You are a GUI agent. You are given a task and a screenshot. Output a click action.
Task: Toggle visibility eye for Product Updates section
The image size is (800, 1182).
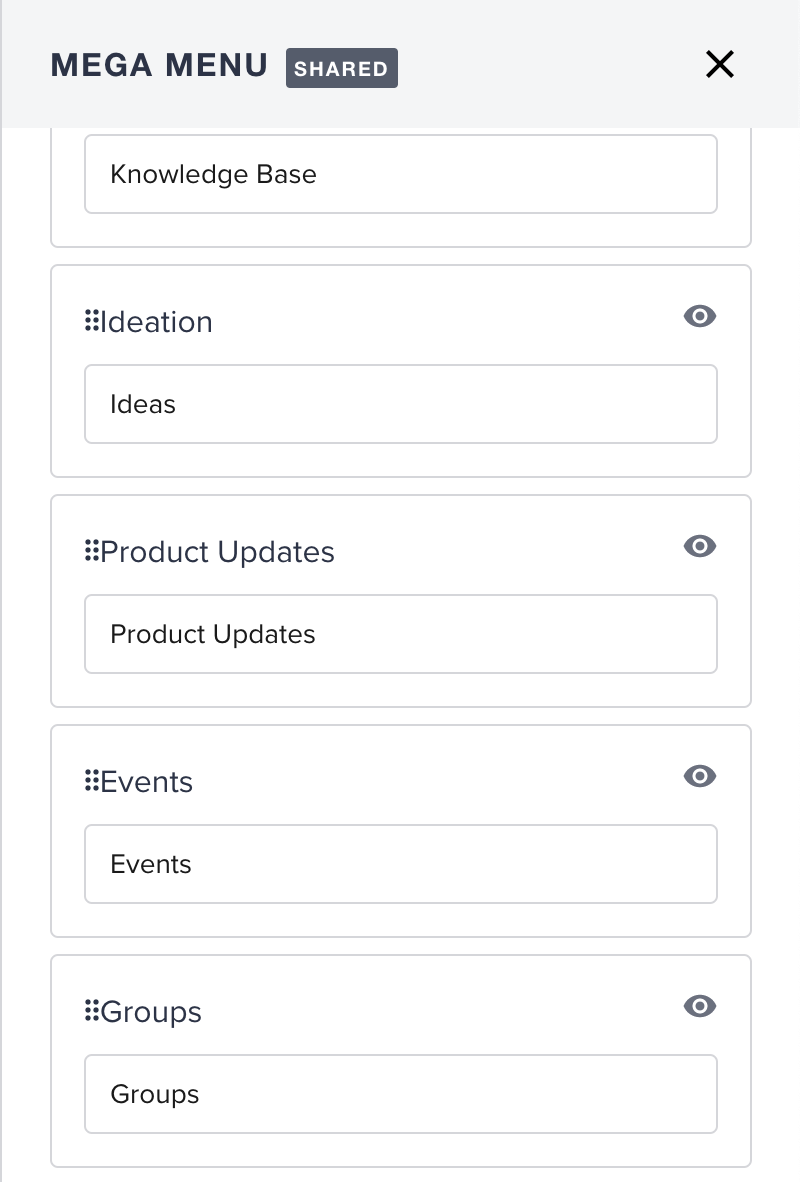[x=700, y=546]
